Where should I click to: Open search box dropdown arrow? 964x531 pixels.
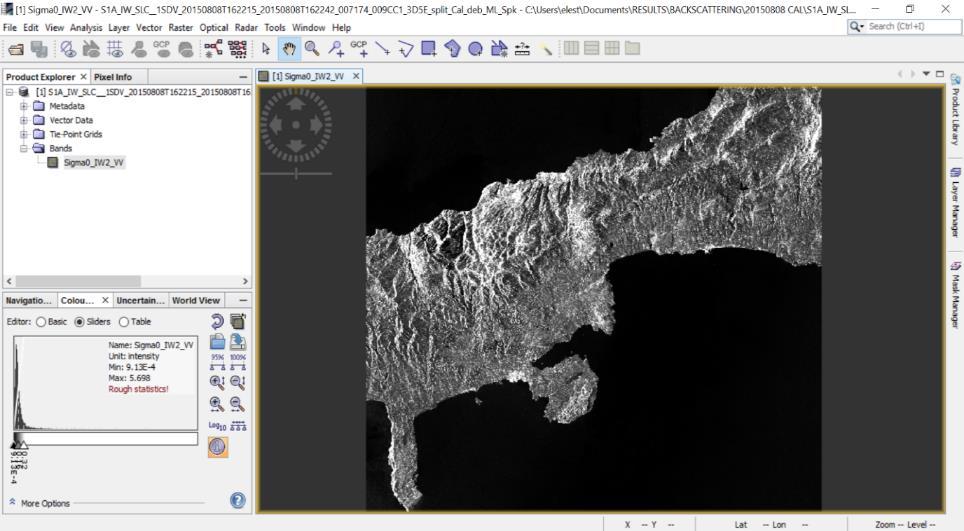tap(862, 26)
